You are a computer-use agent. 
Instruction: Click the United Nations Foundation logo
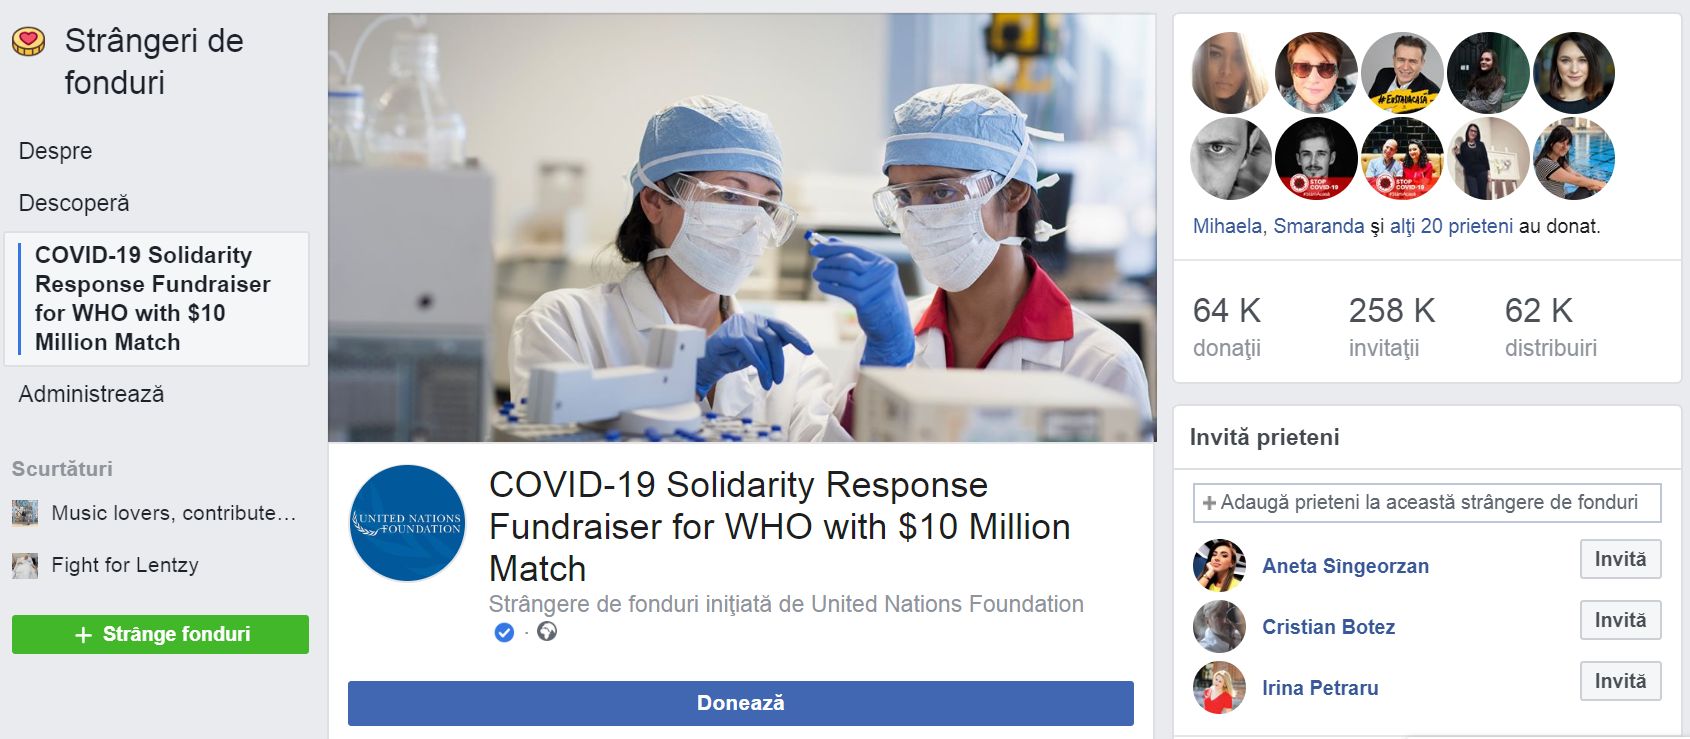[x=408, y=523]
